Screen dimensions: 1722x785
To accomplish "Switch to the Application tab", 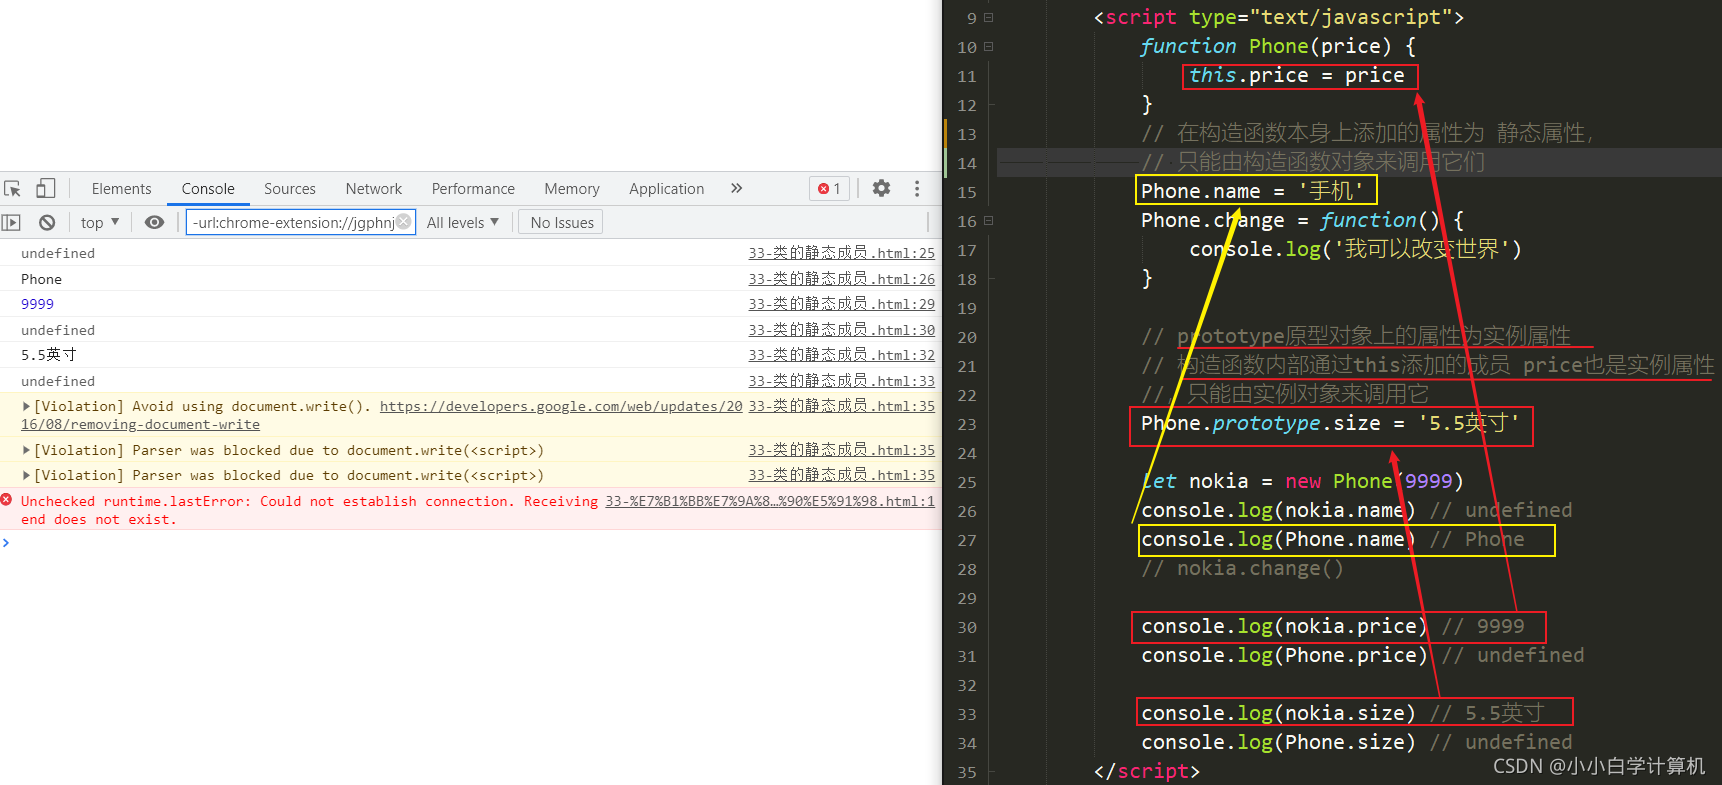I will point(667,188).
